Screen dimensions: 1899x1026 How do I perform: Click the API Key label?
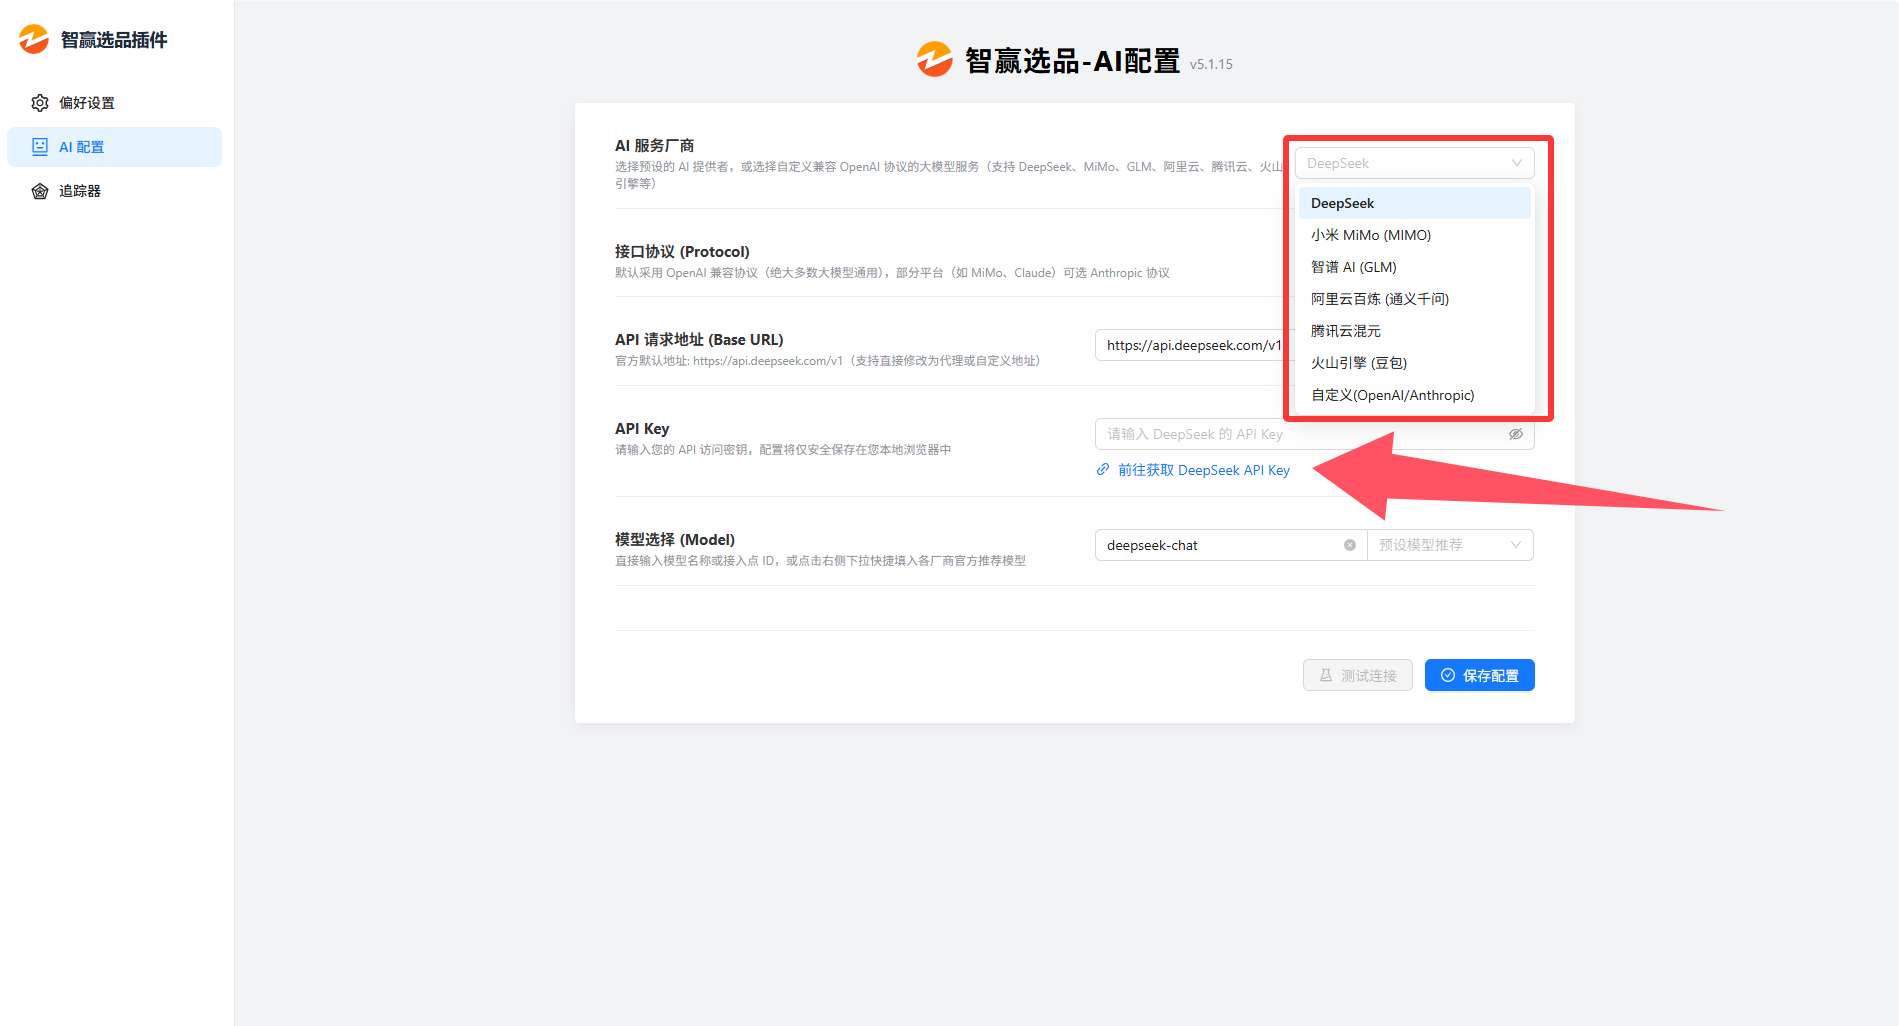click(642, 429)
